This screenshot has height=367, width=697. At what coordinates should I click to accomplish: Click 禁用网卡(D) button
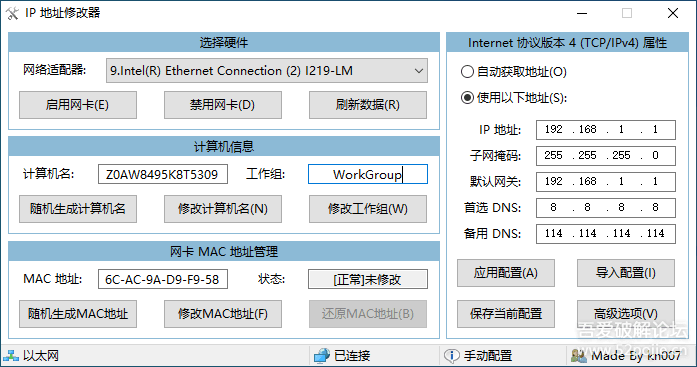click(x=223, y=105)
